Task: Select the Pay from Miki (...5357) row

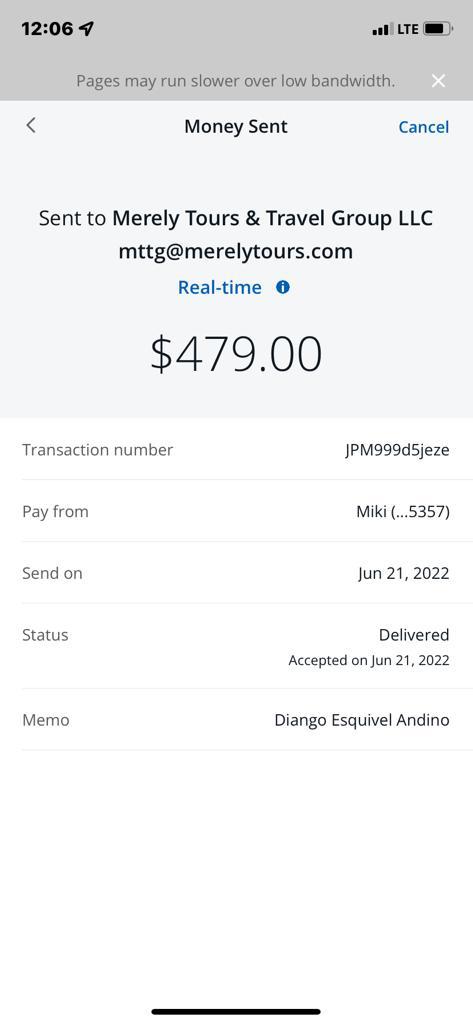Action: [x=236, y=511]
